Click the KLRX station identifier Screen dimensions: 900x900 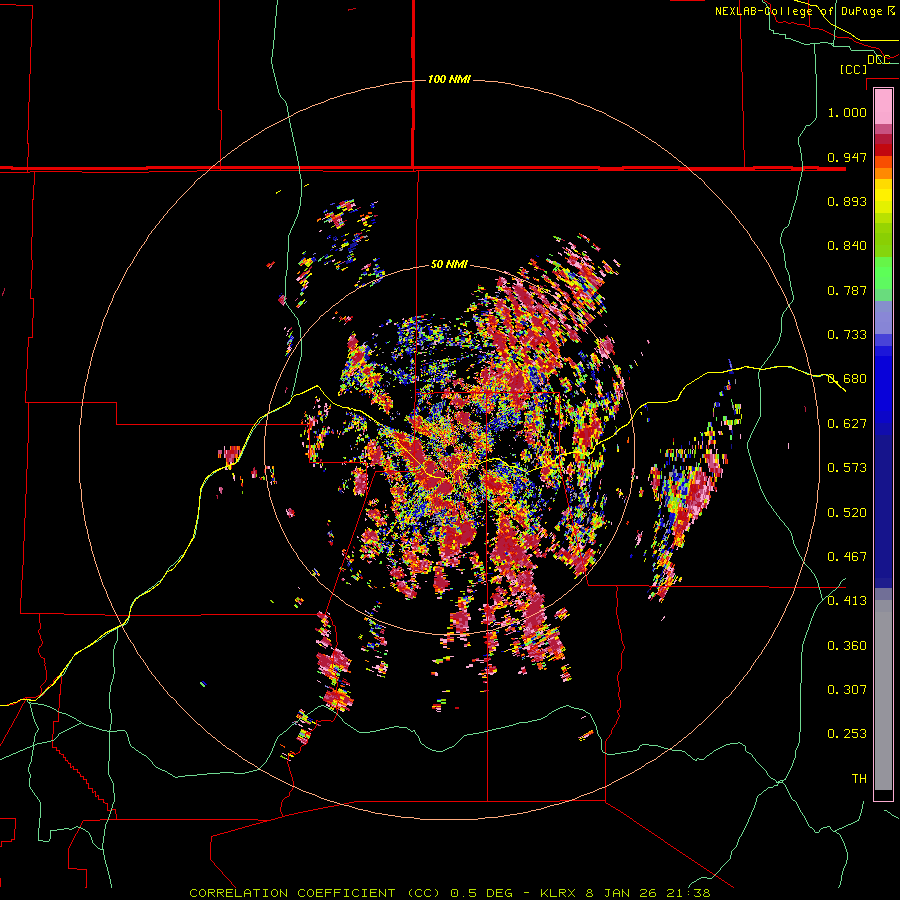pyautogui.click(x=559, y=893)
